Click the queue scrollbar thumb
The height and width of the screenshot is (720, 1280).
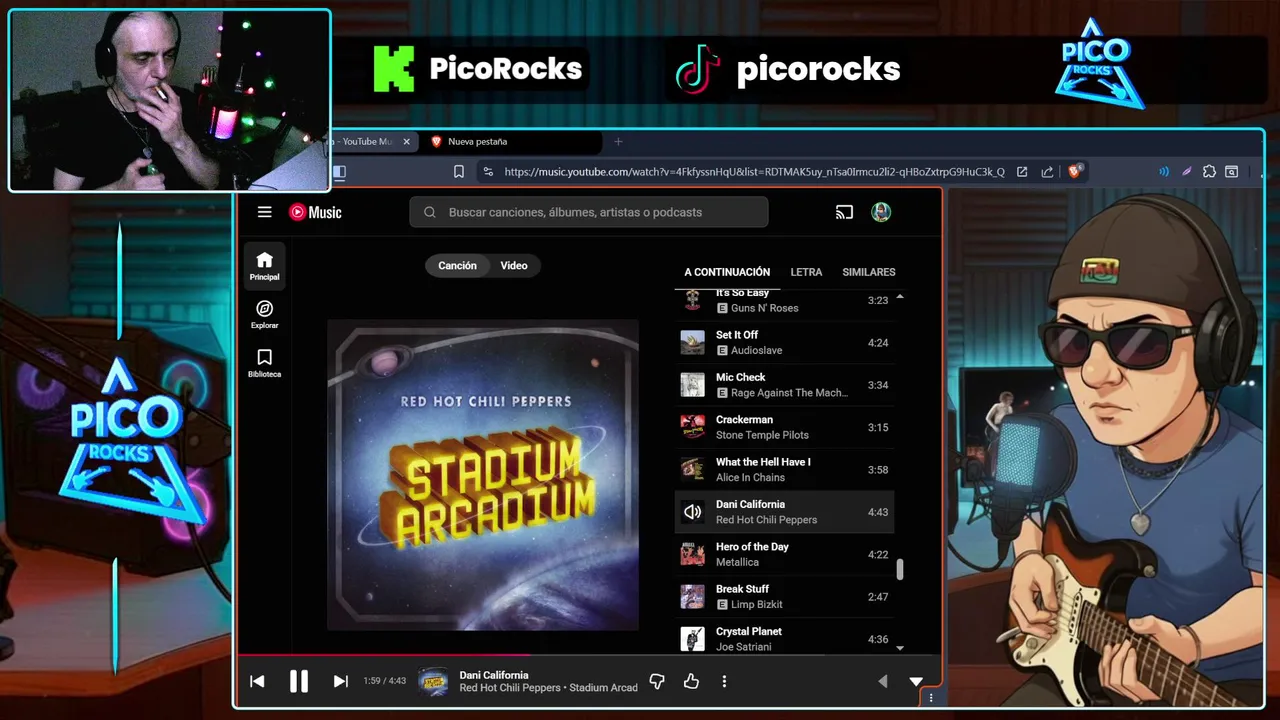click(899, 569)
